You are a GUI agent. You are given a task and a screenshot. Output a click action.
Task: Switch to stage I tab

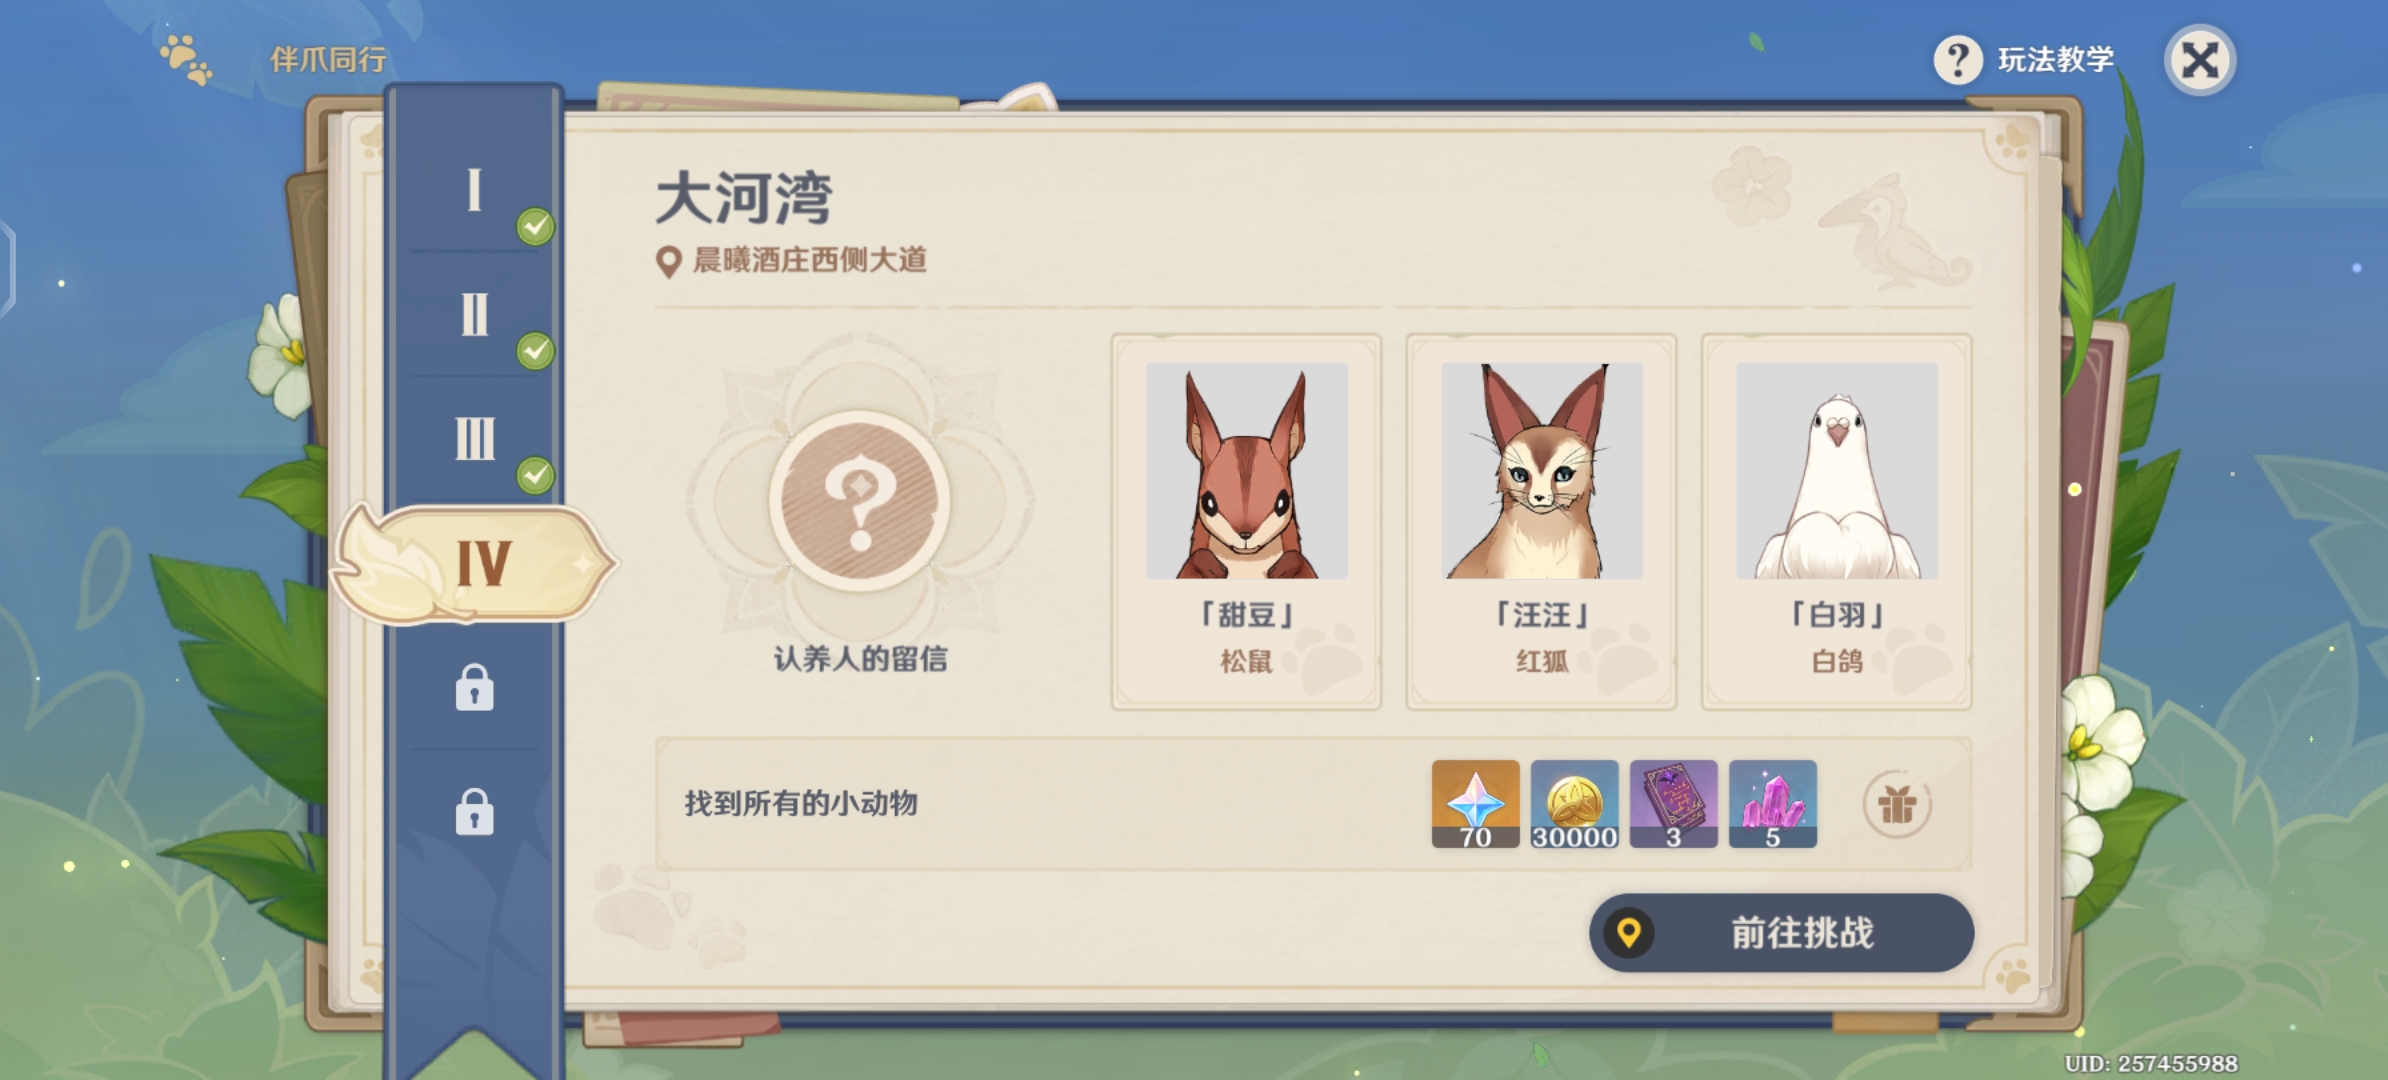474,190
